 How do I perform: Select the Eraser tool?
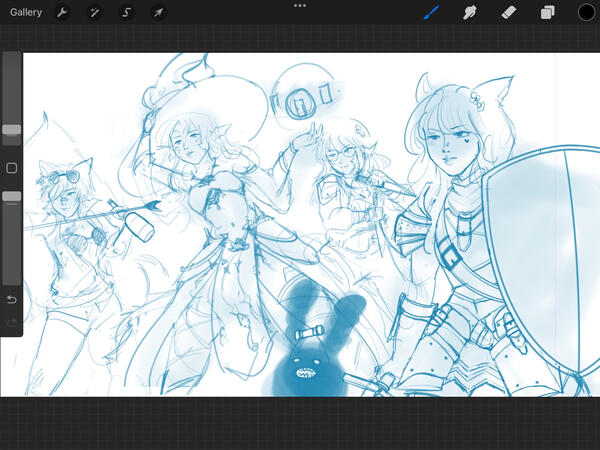507,13
